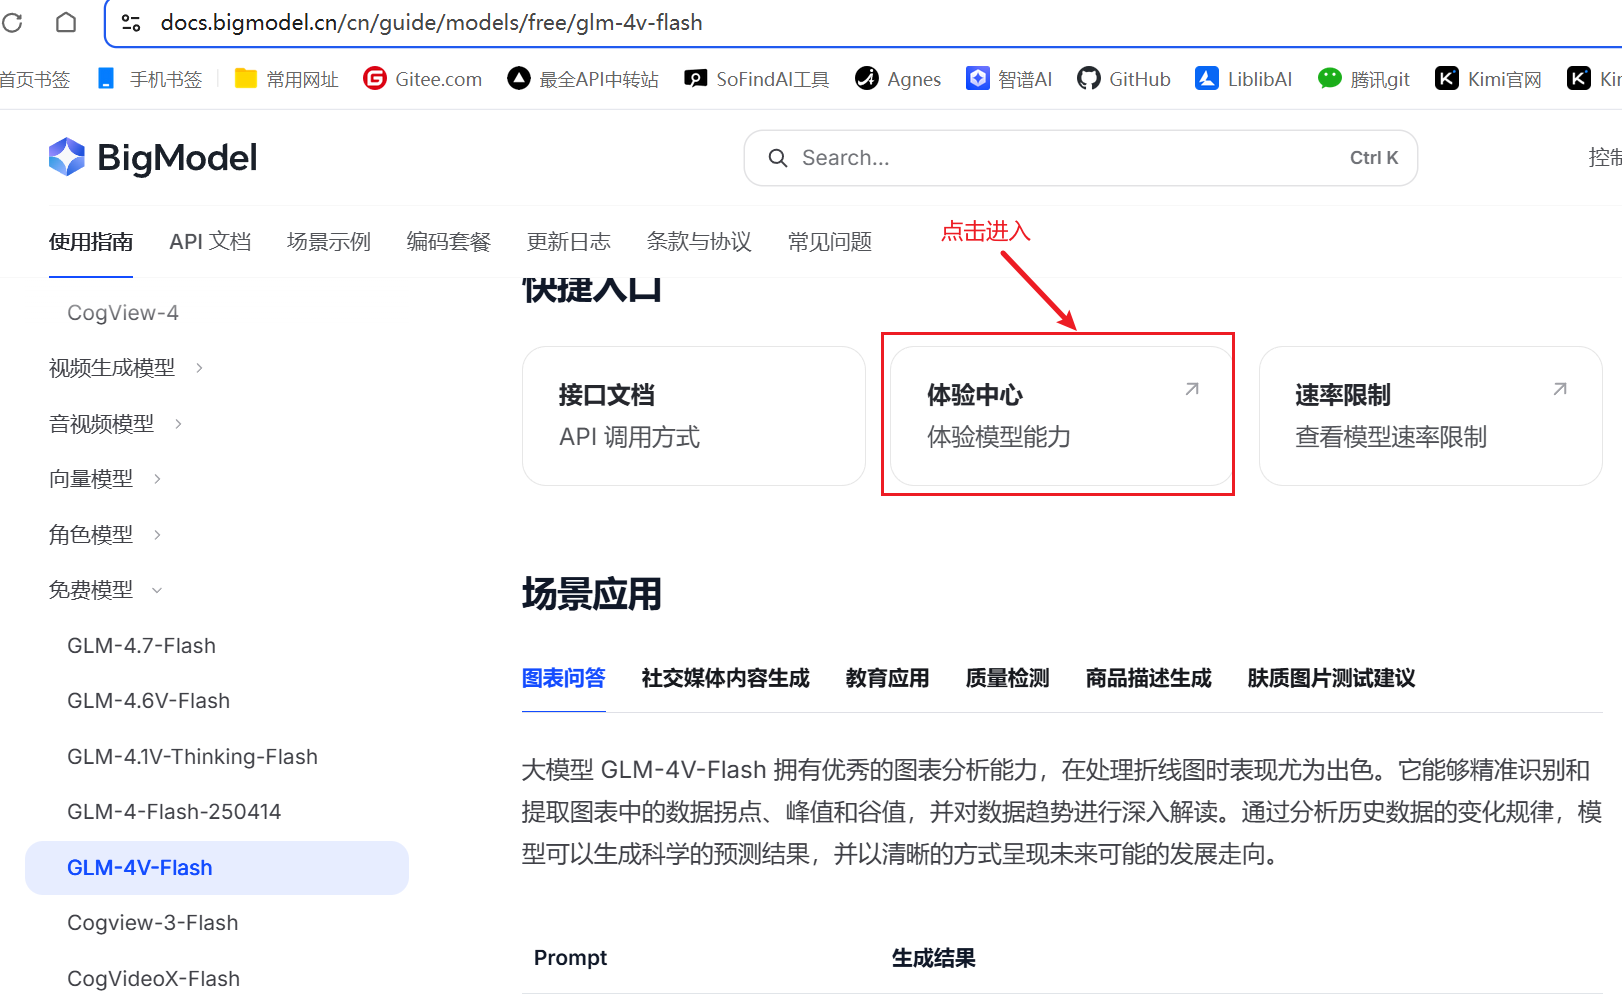The height and width of the screenshot is (999, 1622).
Task: Open the 腾讯git bookmark icon
Action: click(x=1329, y=78)
